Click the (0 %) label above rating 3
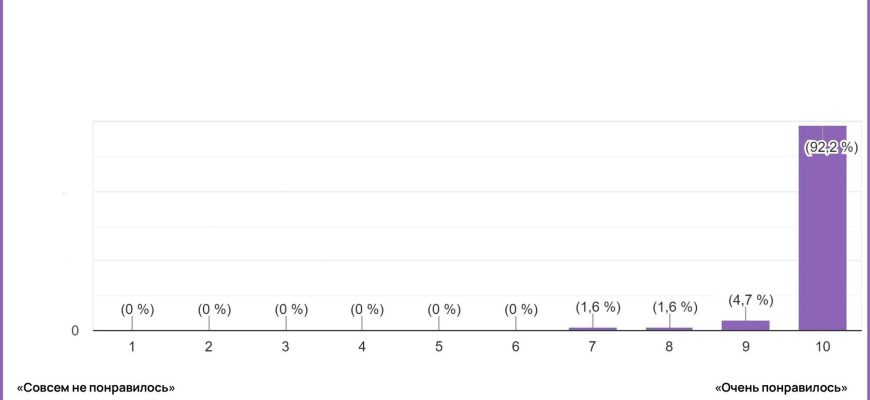Screen dimensions: 870x400 291,310
